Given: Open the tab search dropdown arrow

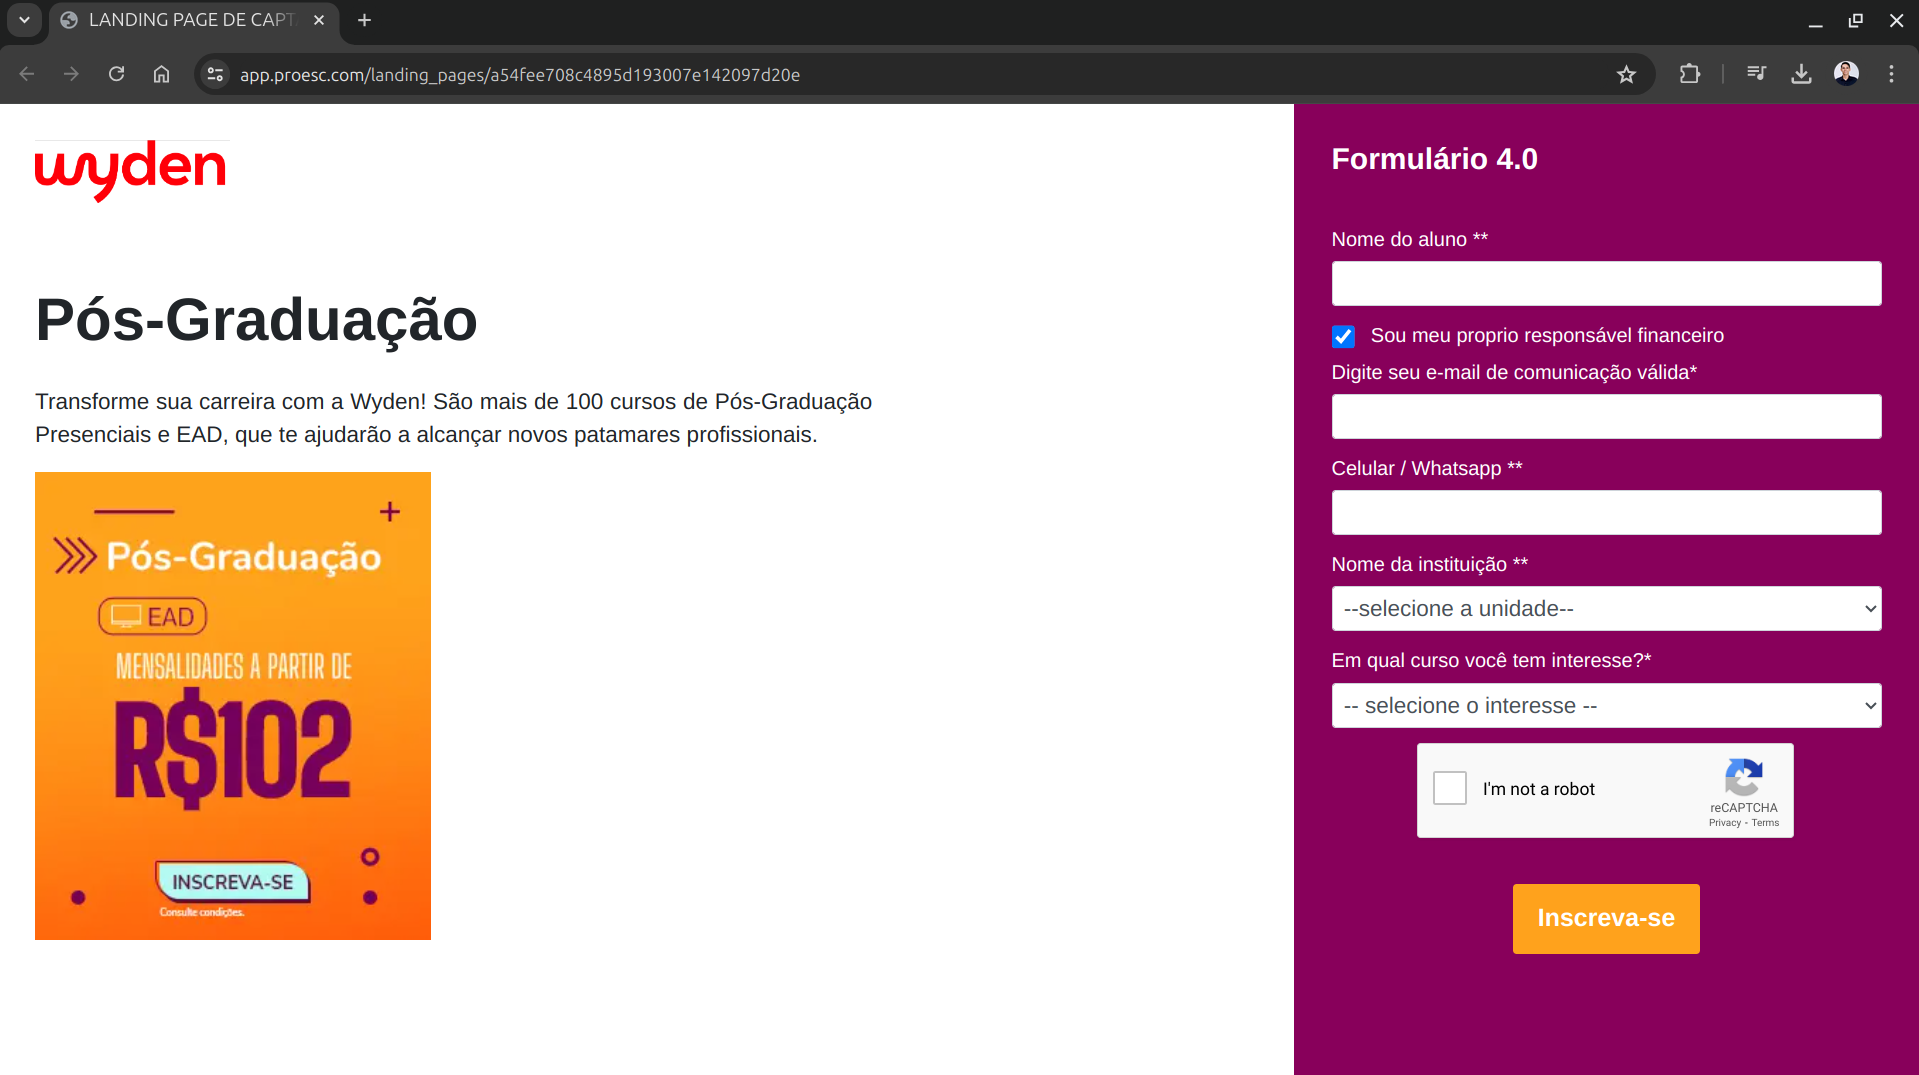Looking at the screenshot, I should pos(24,20).
